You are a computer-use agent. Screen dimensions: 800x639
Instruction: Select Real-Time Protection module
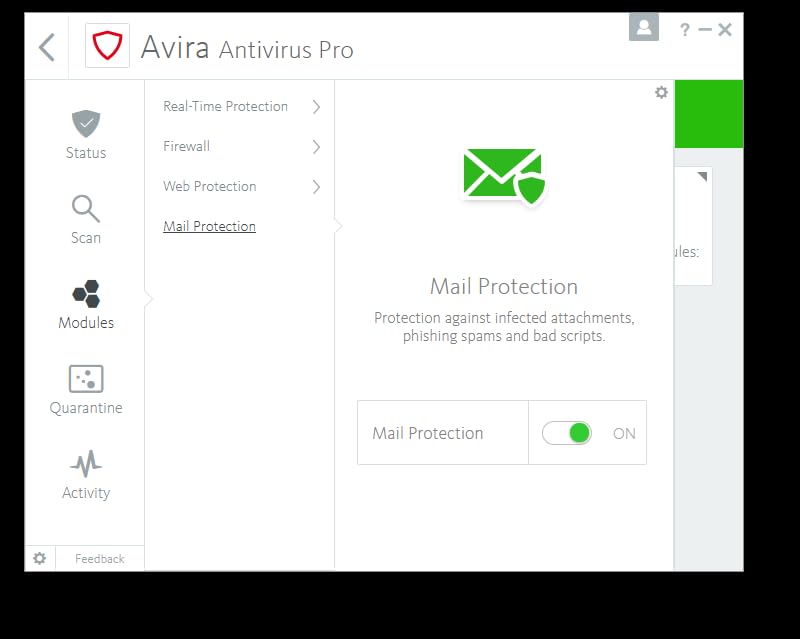point(226,106)
